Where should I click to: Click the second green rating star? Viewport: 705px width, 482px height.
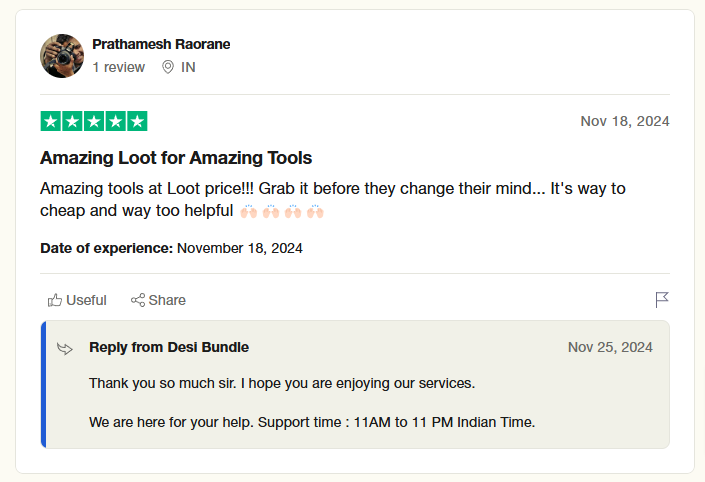(73, 122)
